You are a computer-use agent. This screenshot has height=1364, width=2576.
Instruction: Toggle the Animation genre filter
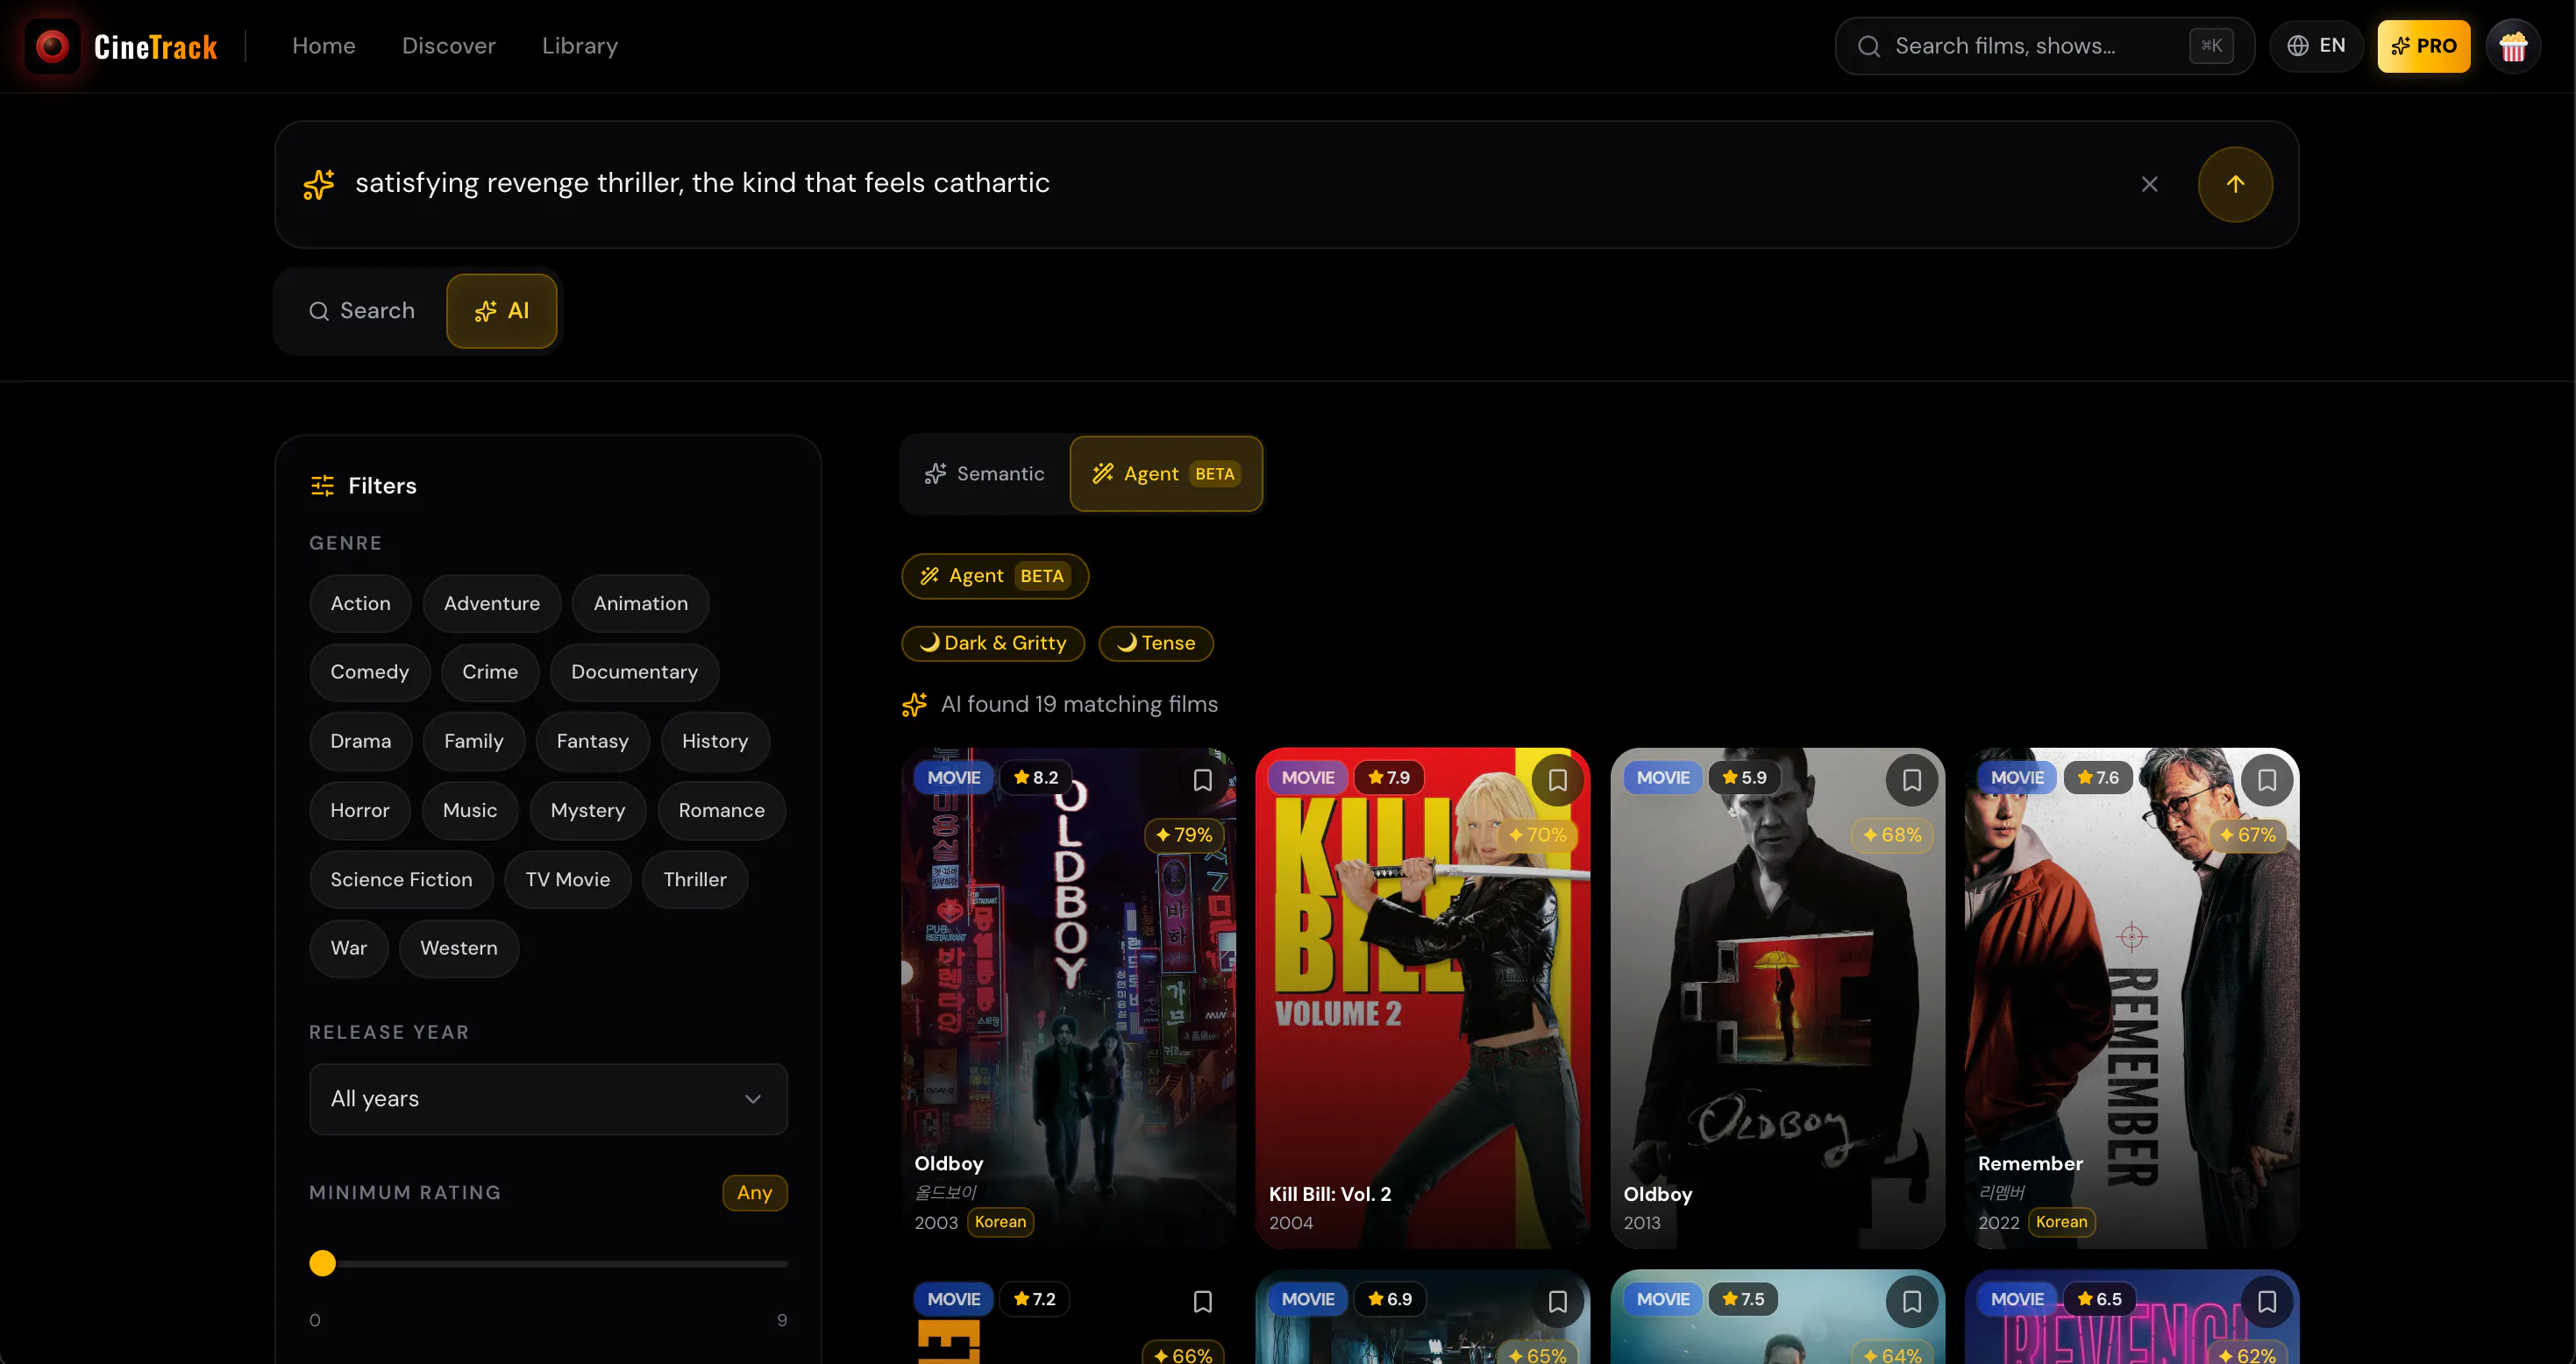(x=641, y=603)
